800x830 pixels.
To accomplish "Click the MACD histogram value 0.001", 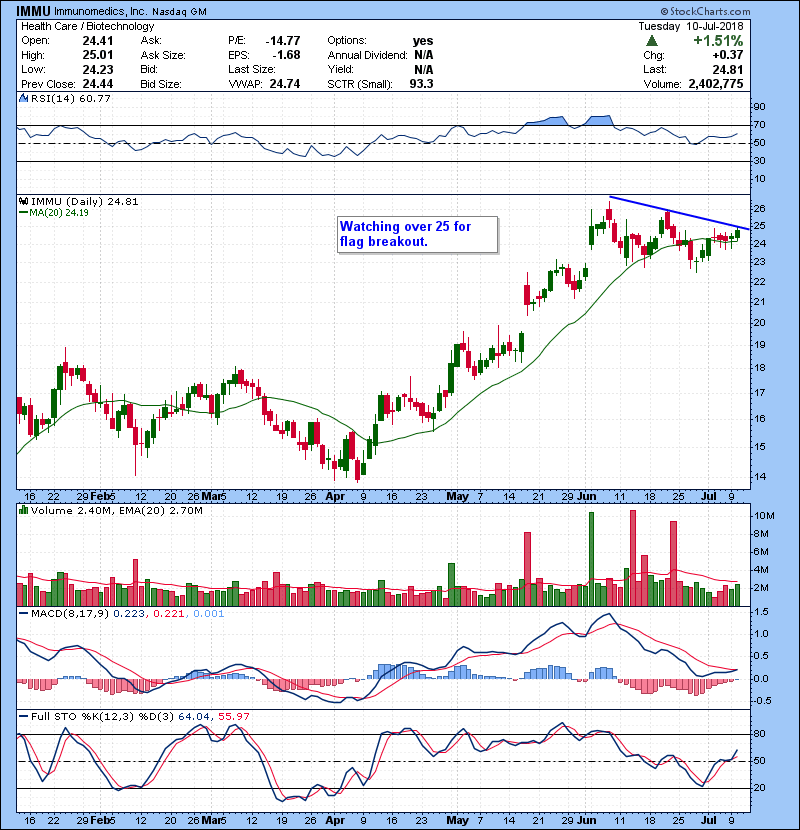I will [208, 614].
